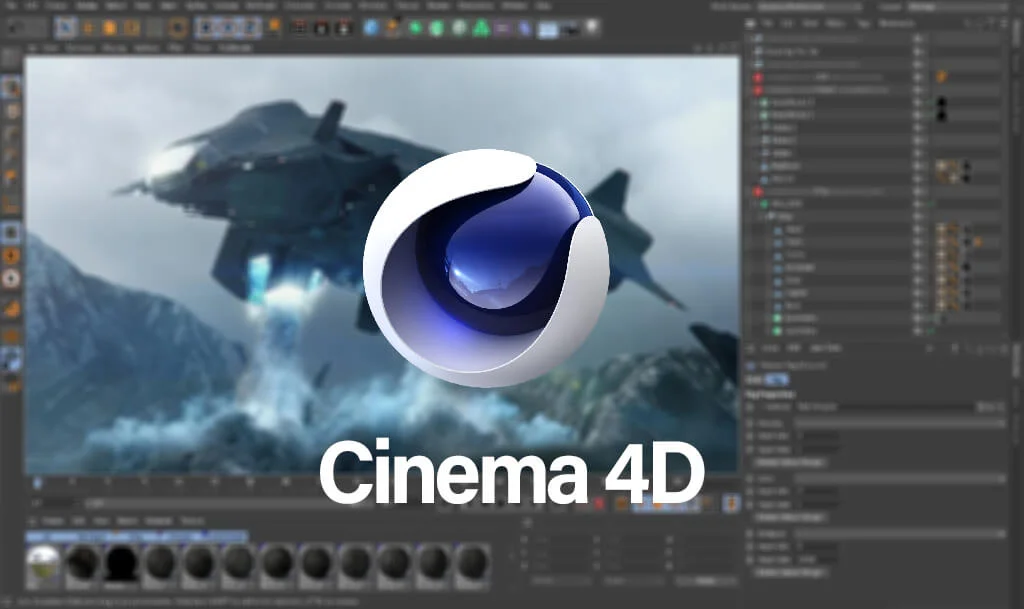Toggle the X-axis lock button

(x=206, y=28)
